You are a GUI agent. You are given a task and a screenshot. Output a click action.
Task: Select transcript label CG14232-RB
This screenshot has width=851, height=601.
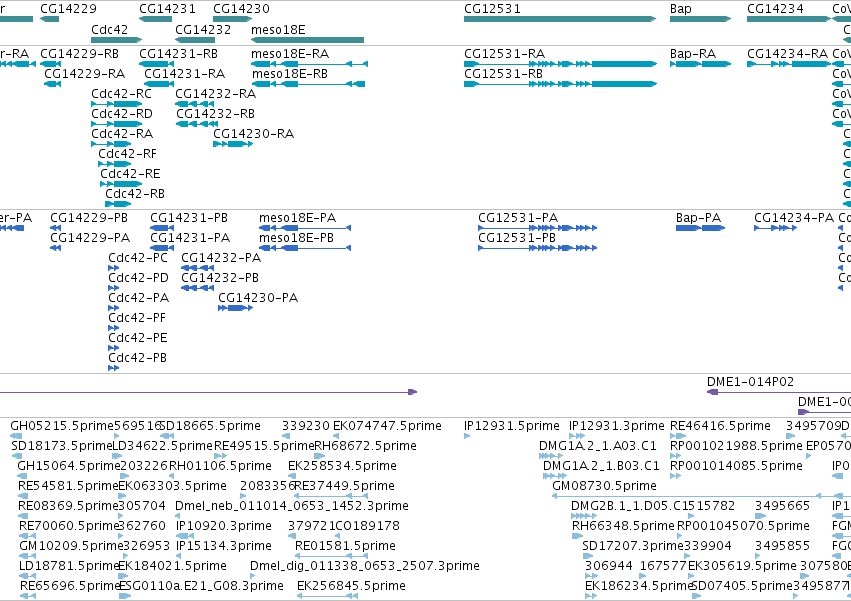(x=215, y=113)
